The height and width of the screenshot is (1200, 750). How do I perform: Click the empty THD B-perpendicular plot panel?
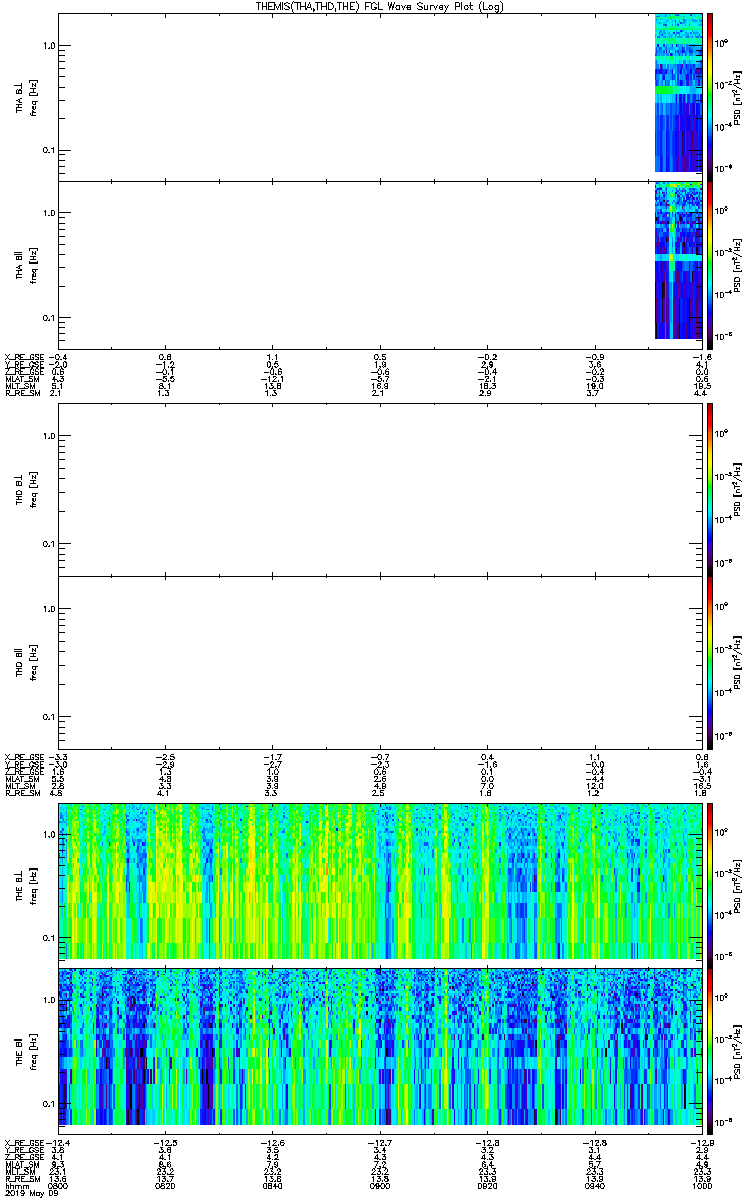pyautogui.click(x=380, y=490)
